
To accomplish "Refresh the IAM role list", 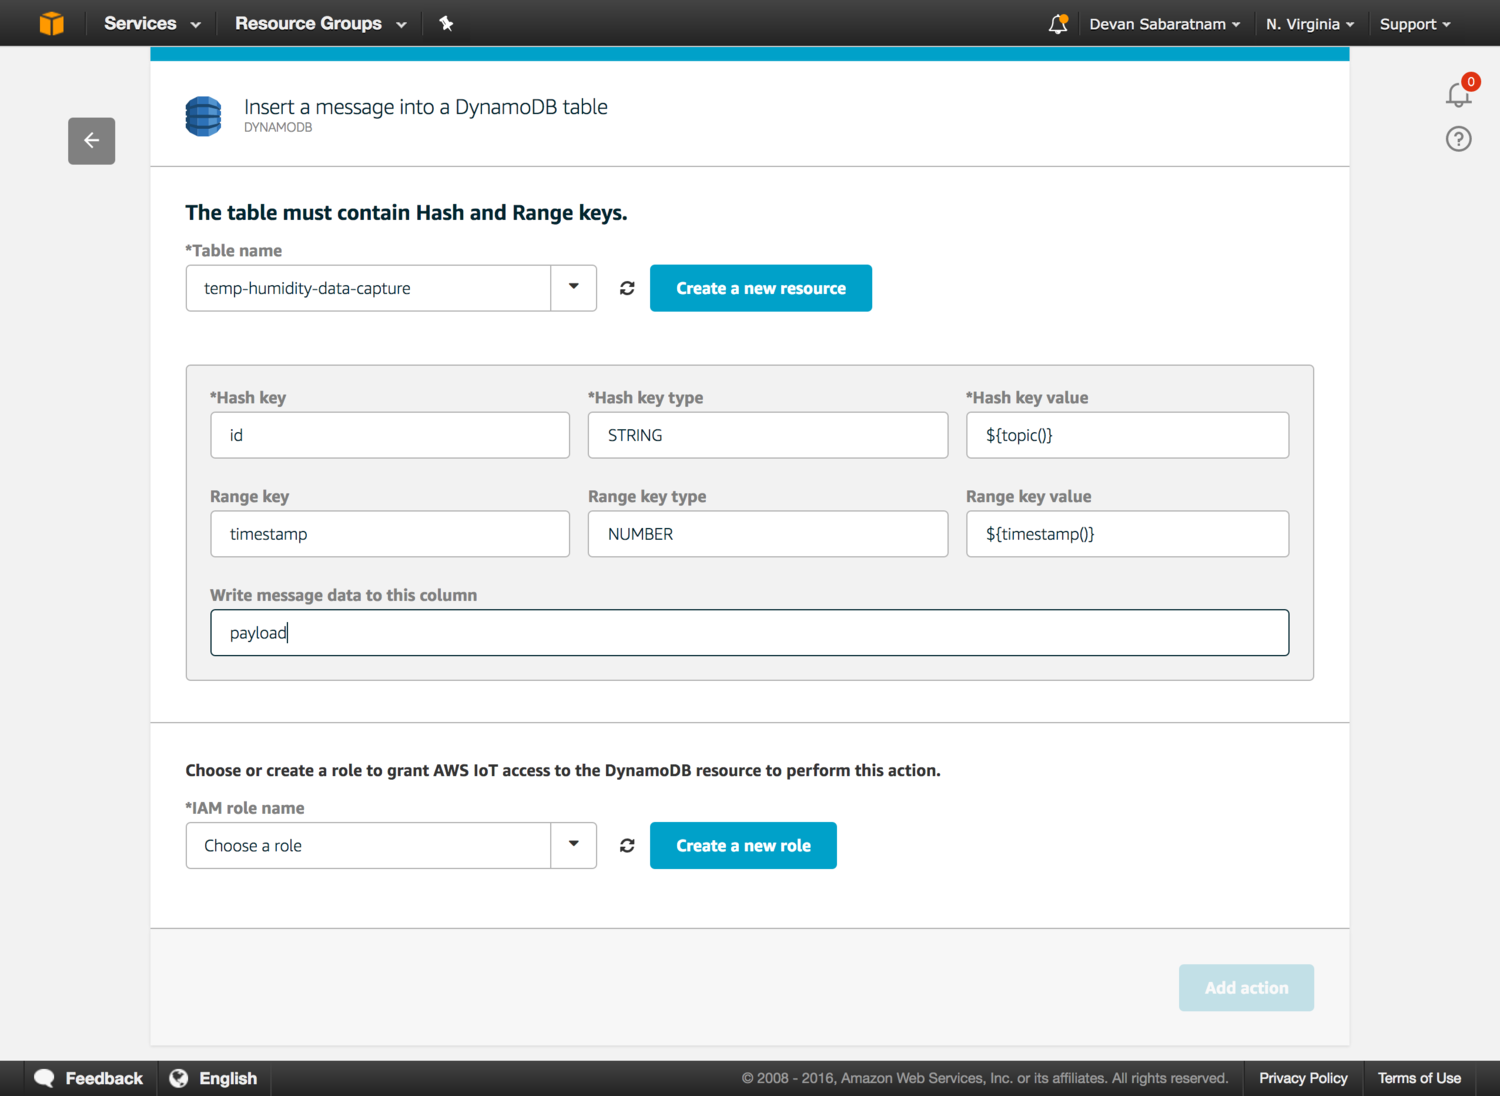I will 627,846.
